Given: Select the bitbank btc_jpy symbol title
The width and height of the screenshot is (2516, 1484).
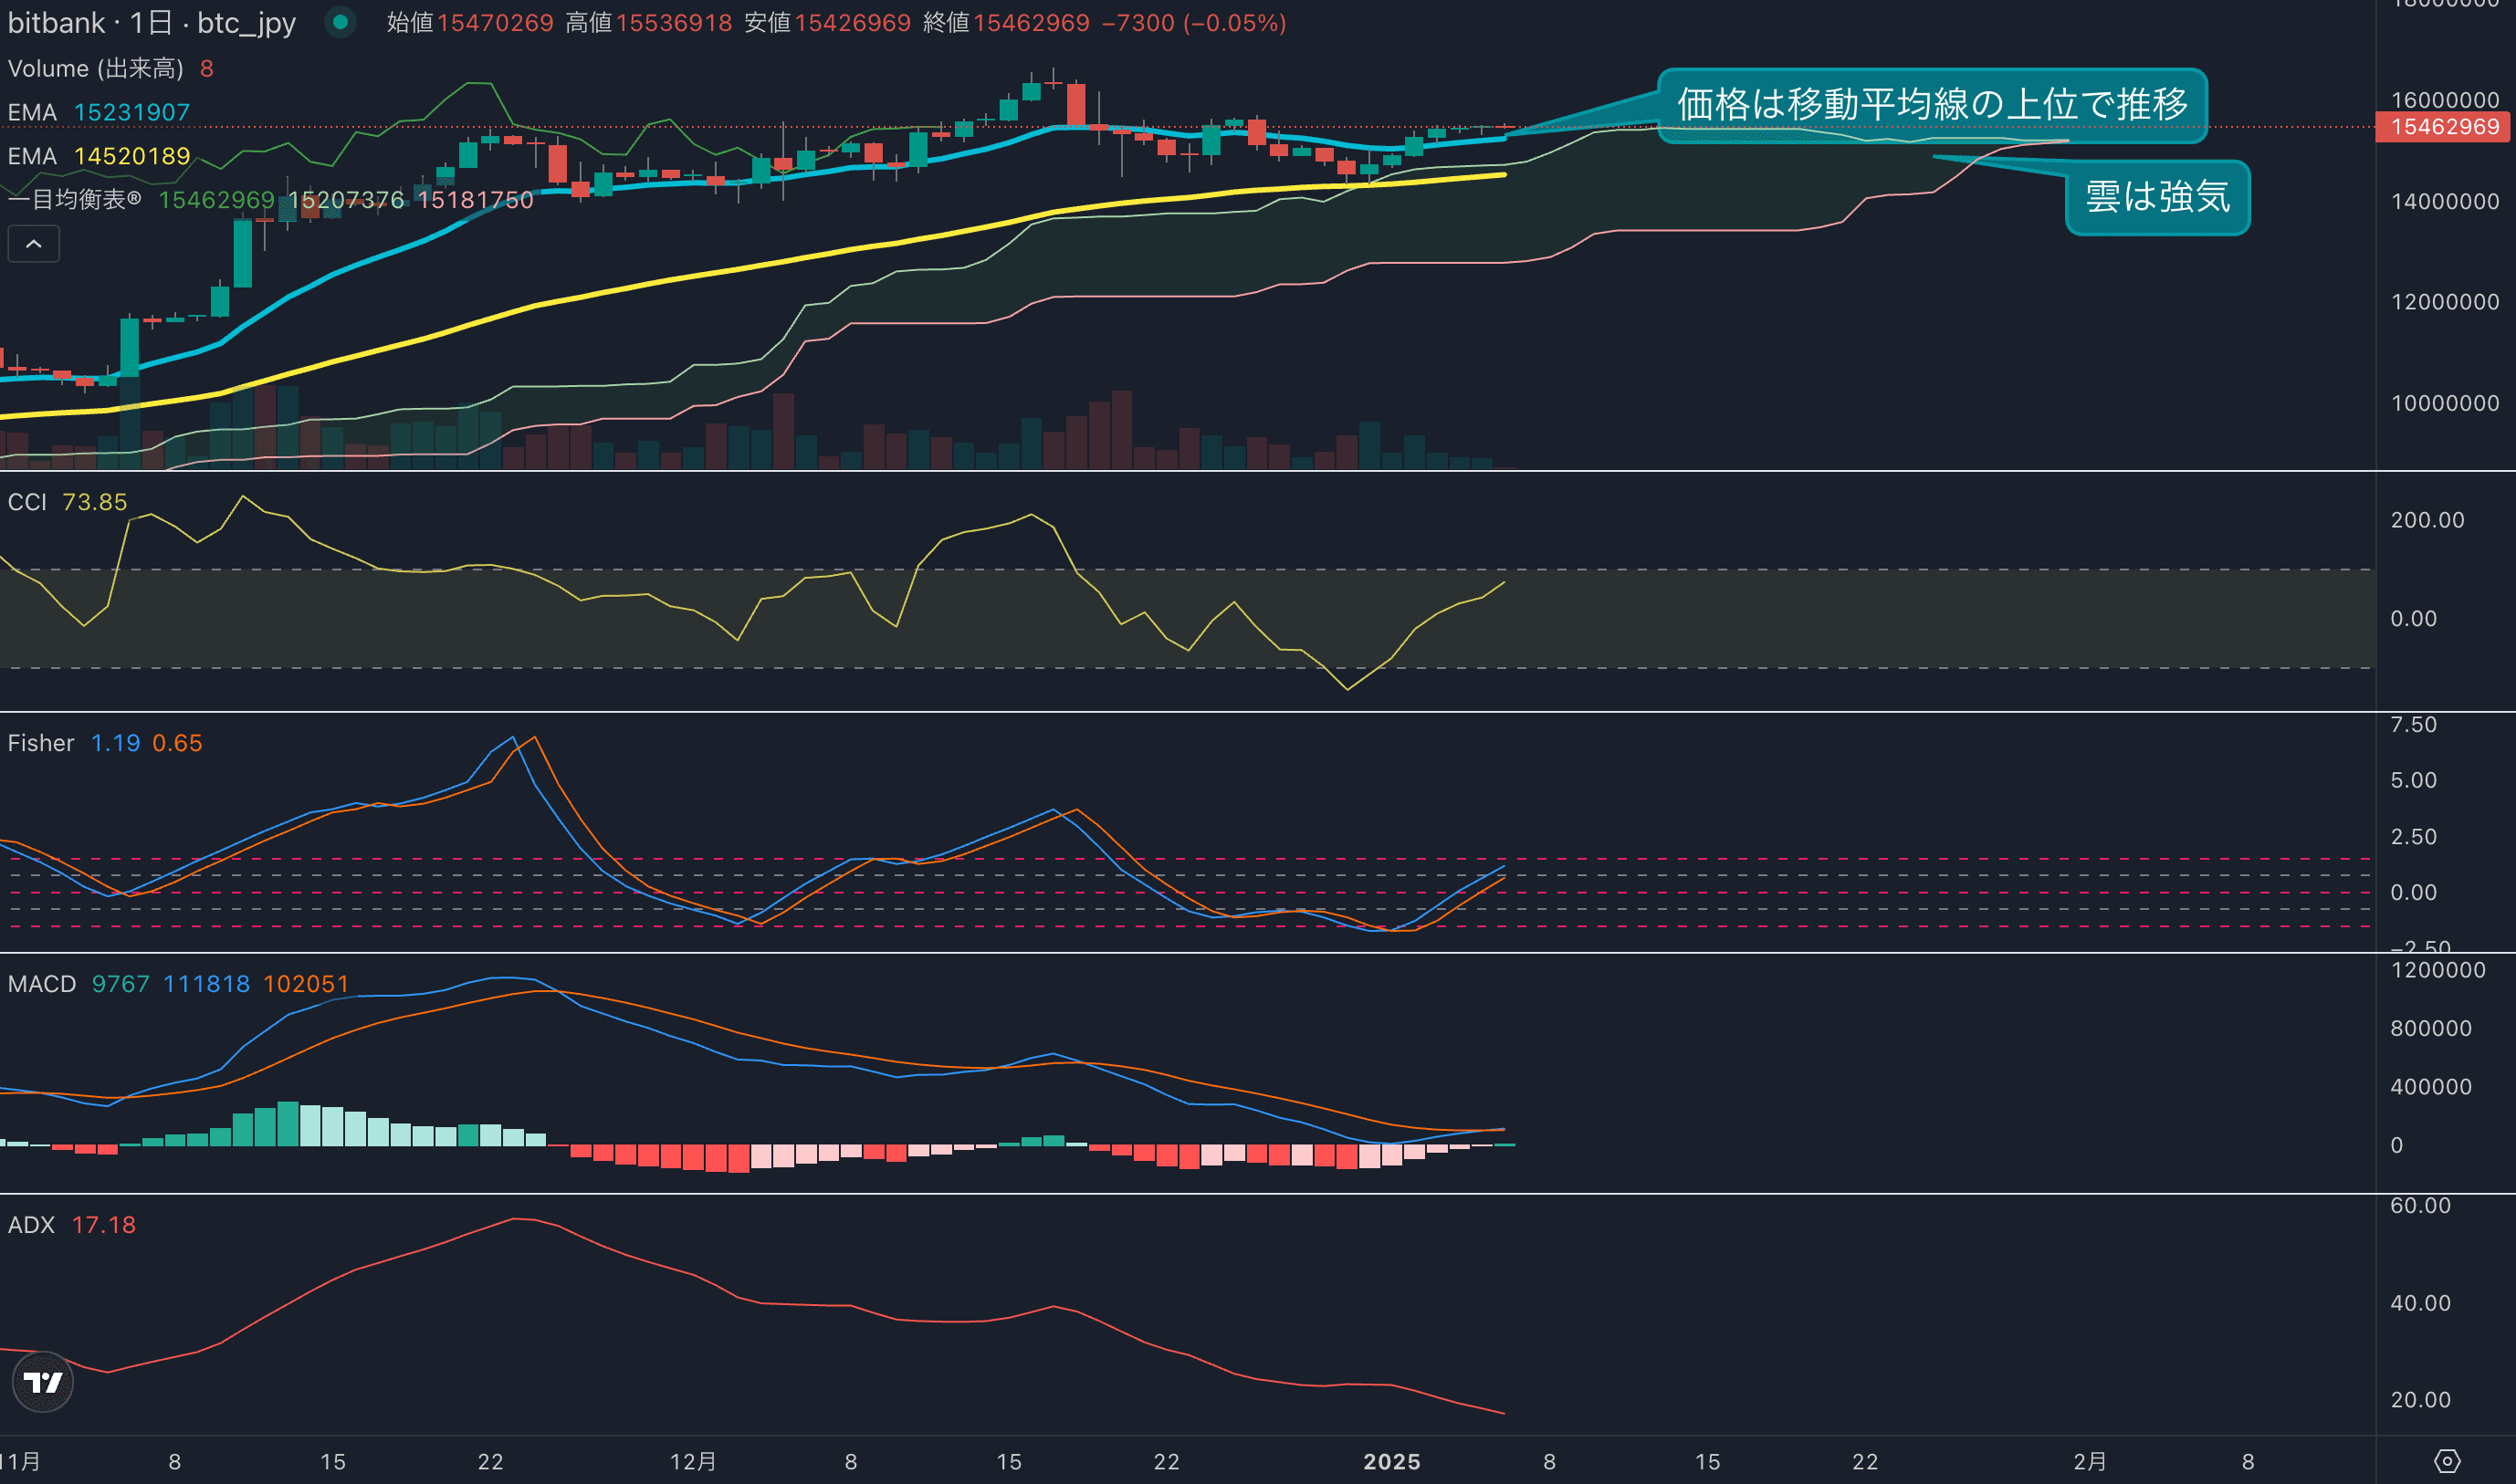Looking at the screenshot, I should (152, 22).
